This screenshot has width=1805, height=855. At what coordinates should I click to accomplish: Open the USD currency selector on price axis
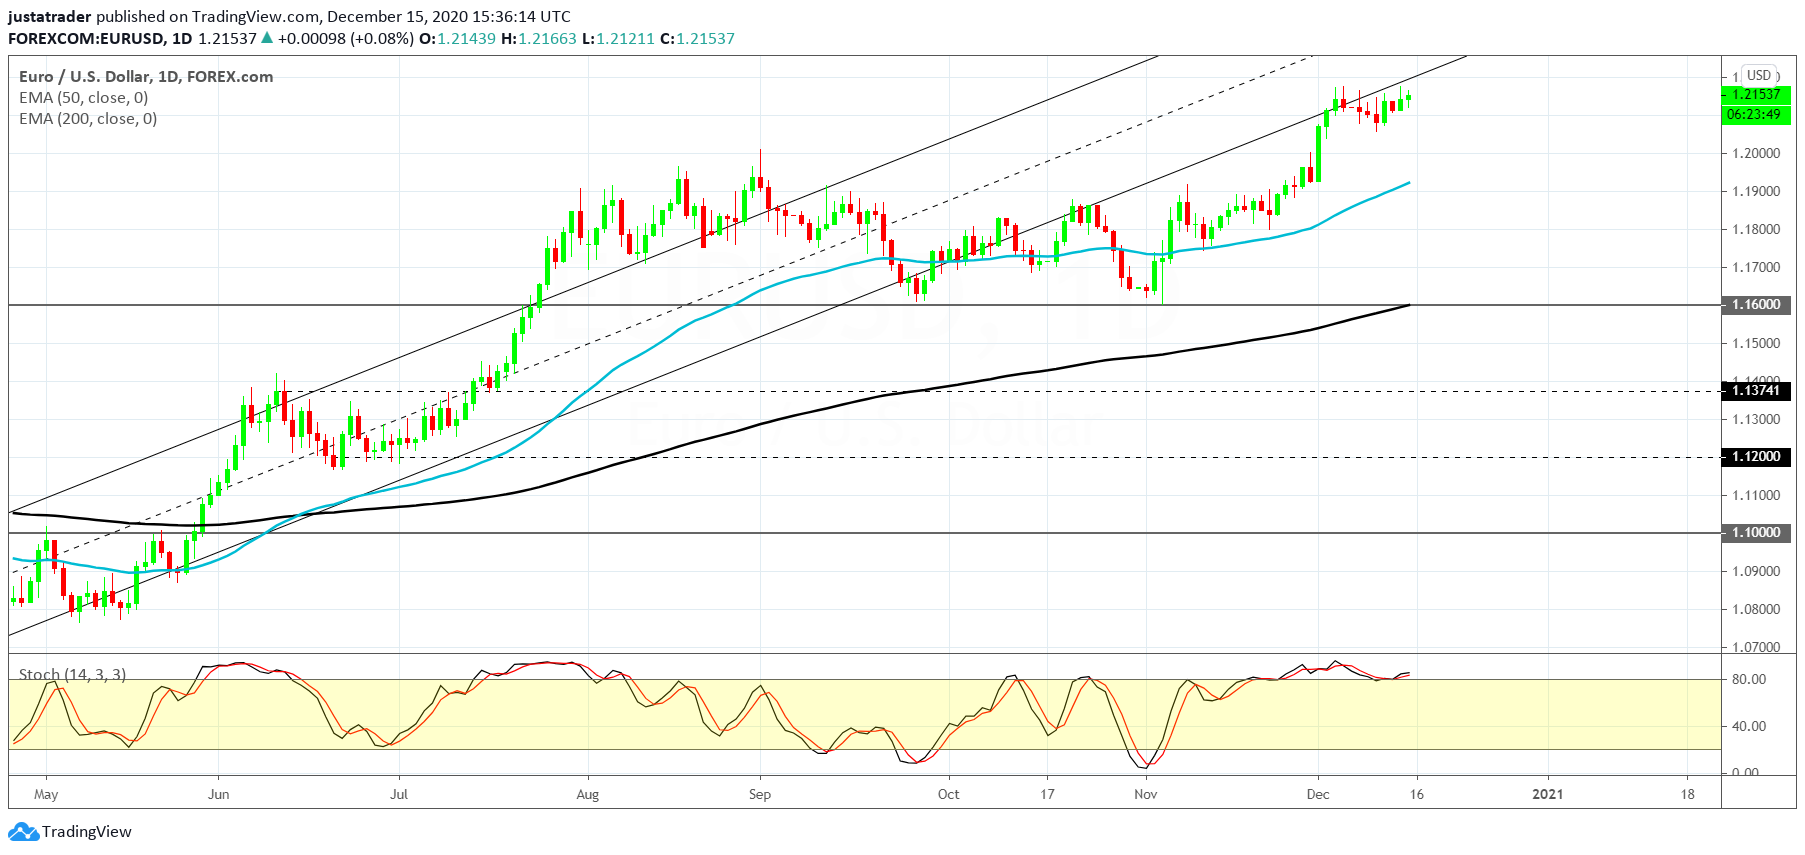click(1759, 75)
